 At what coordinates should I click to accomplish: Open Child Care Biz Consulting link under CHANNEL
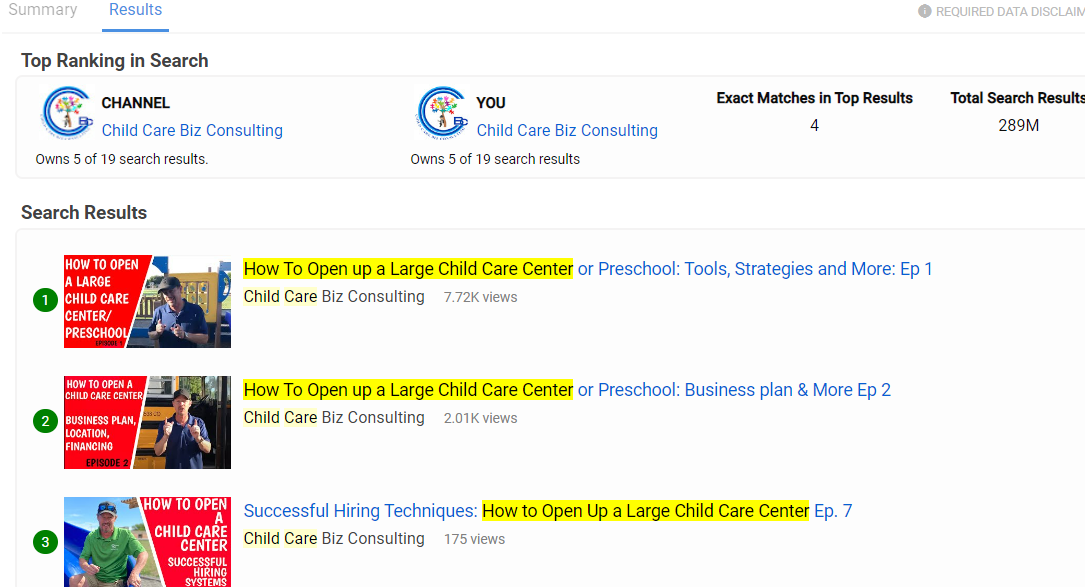click(x=192, y=130)
